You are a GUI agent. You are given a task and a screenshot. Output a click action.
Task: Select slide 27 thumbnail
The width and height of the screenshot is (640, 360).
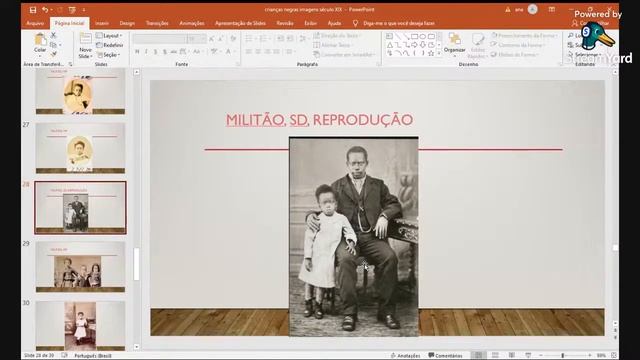pos(80,148)
